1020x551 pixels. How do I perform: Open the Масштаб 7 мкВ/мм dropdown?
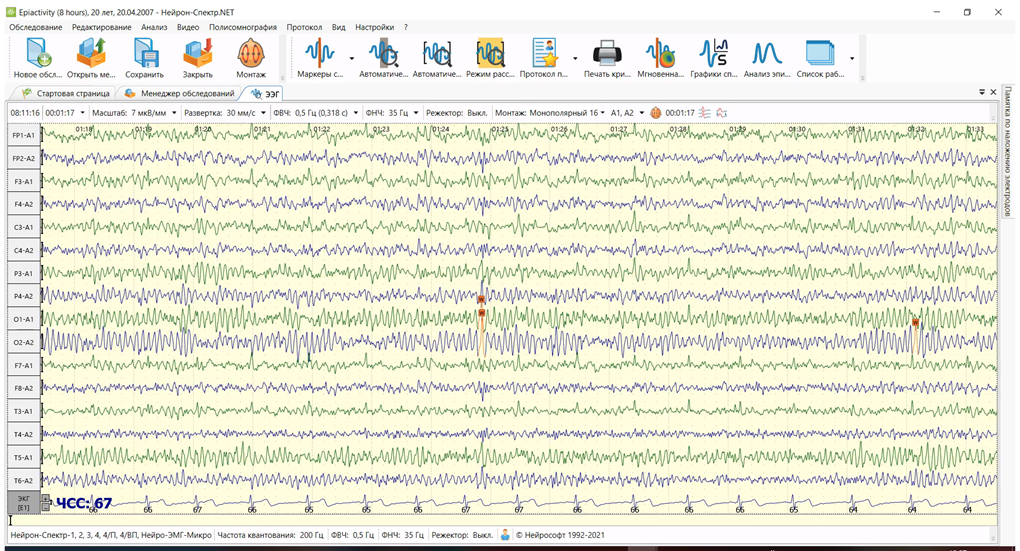click(174, 113)
